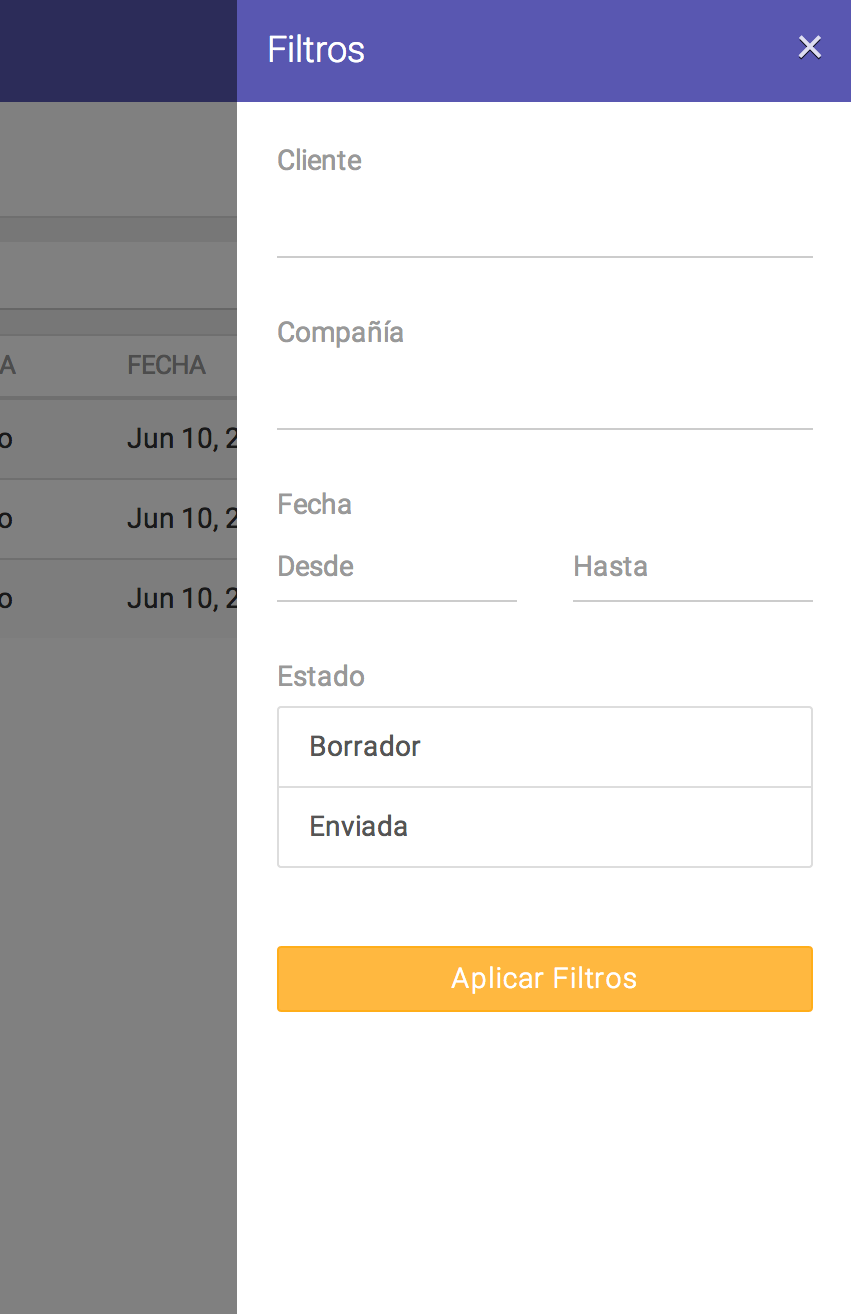This screenshot has width=851, height=1314.
Task: Click the Compañía field label
Action: [340, 332]
